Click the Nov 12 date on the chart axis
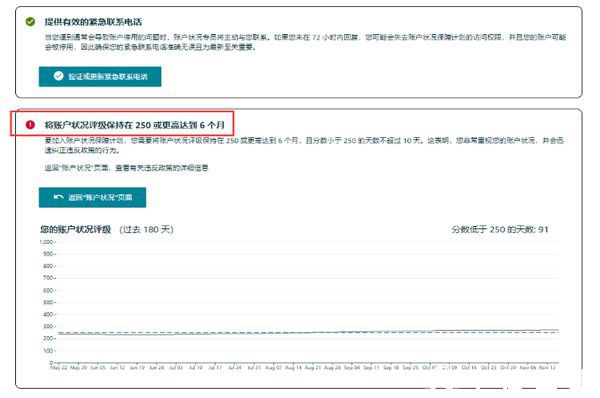 pos(547,367)
